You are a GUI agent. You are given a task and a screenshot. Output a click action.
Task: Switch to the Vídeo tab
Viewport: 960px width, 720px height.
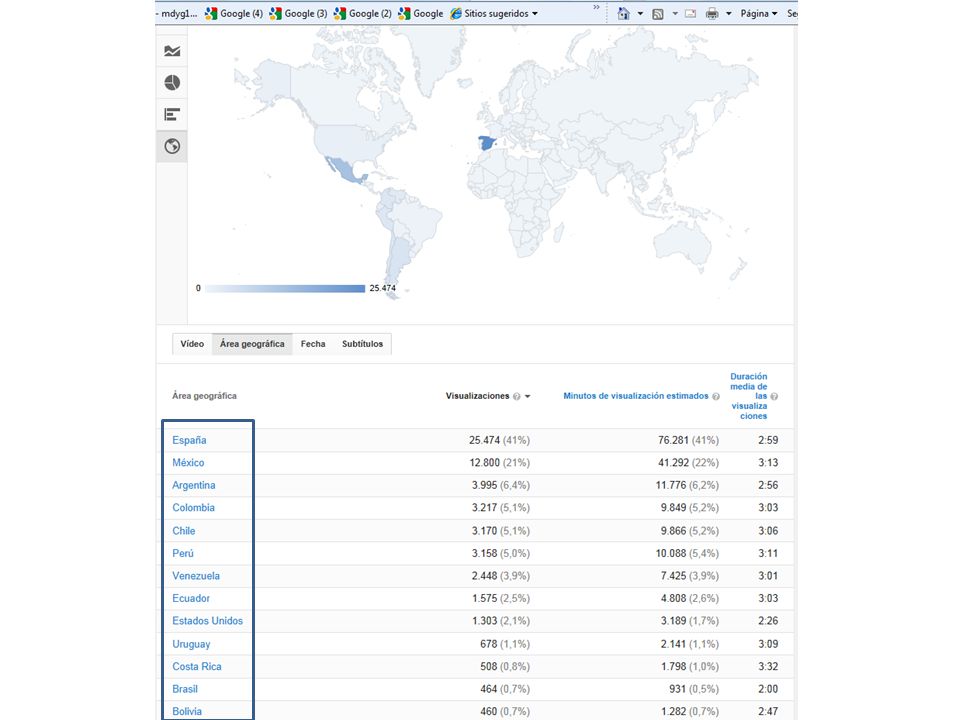click(x=192, y=344)
